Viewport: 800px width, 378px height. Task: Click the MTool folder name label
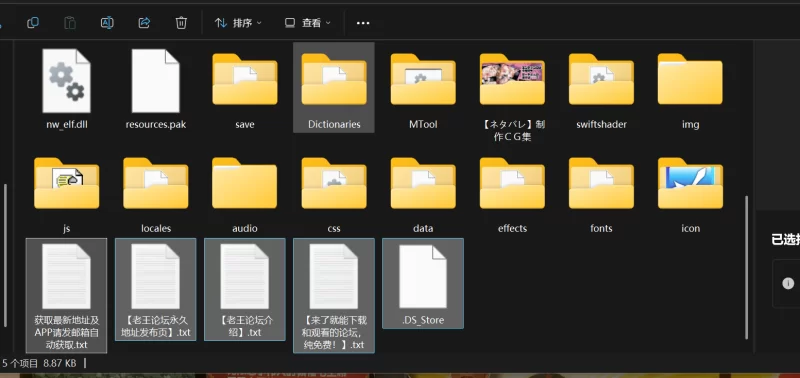(x=423, y=124)
